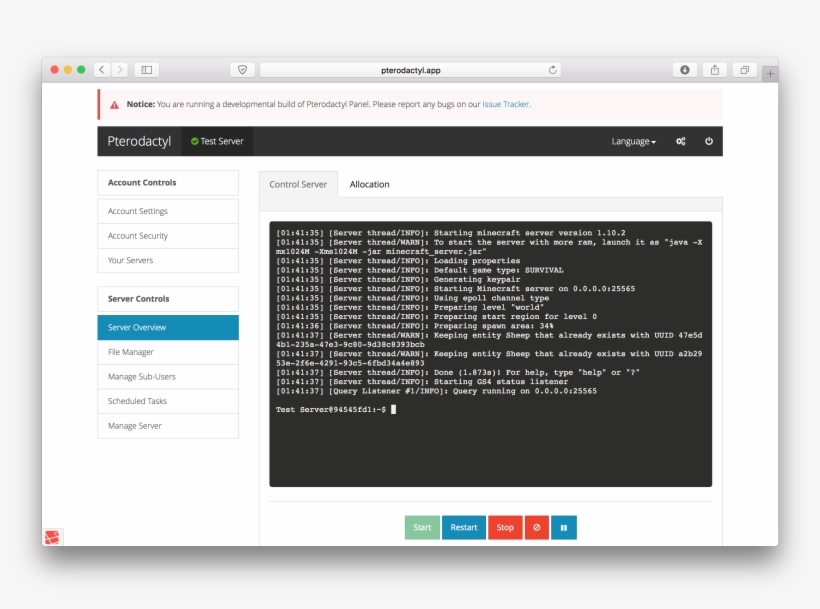Click the Safari forward navigation arrow
This screenshot has width=820, height=609.
pyautogui.click(x=120, y=70)
